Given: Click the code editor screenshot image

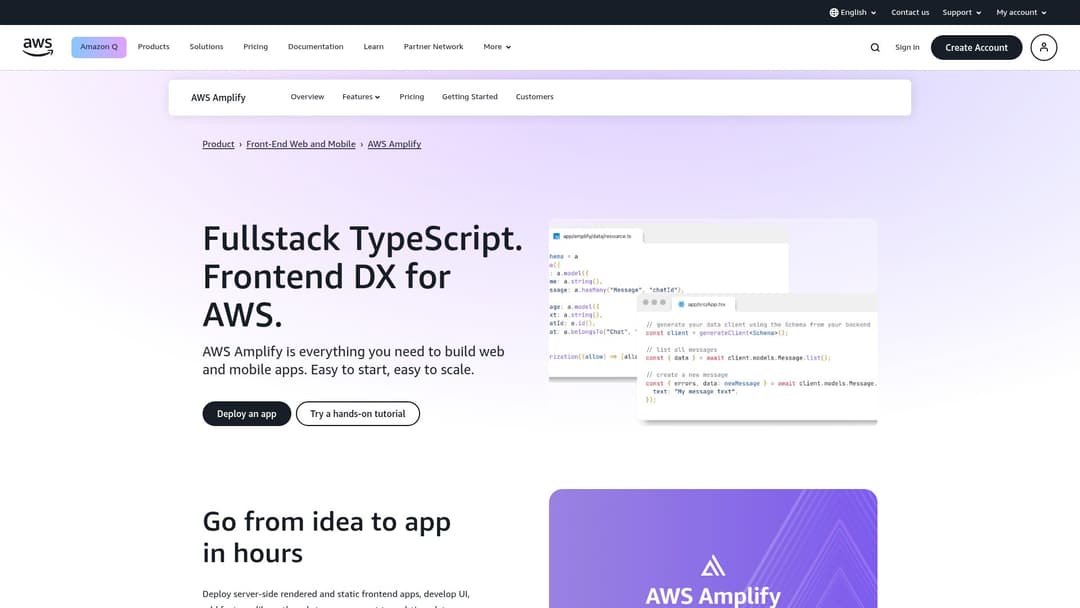Looking at the screenshot, I should (x=713, y=322).
